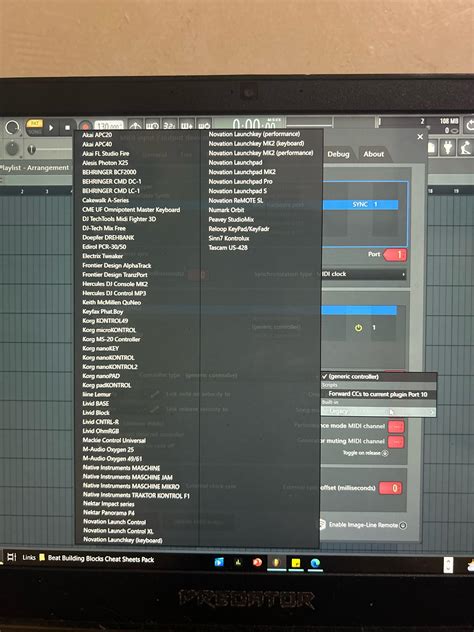Select Korg microKONTROL

pos(109,330)
